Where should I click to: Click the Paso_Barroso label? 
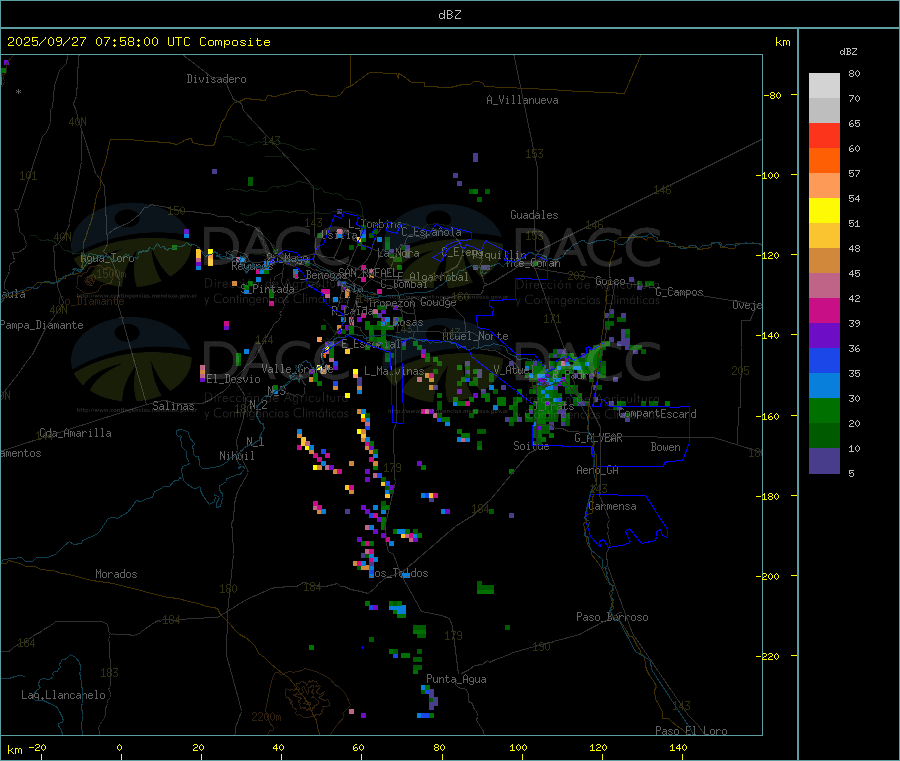point(612,617)
